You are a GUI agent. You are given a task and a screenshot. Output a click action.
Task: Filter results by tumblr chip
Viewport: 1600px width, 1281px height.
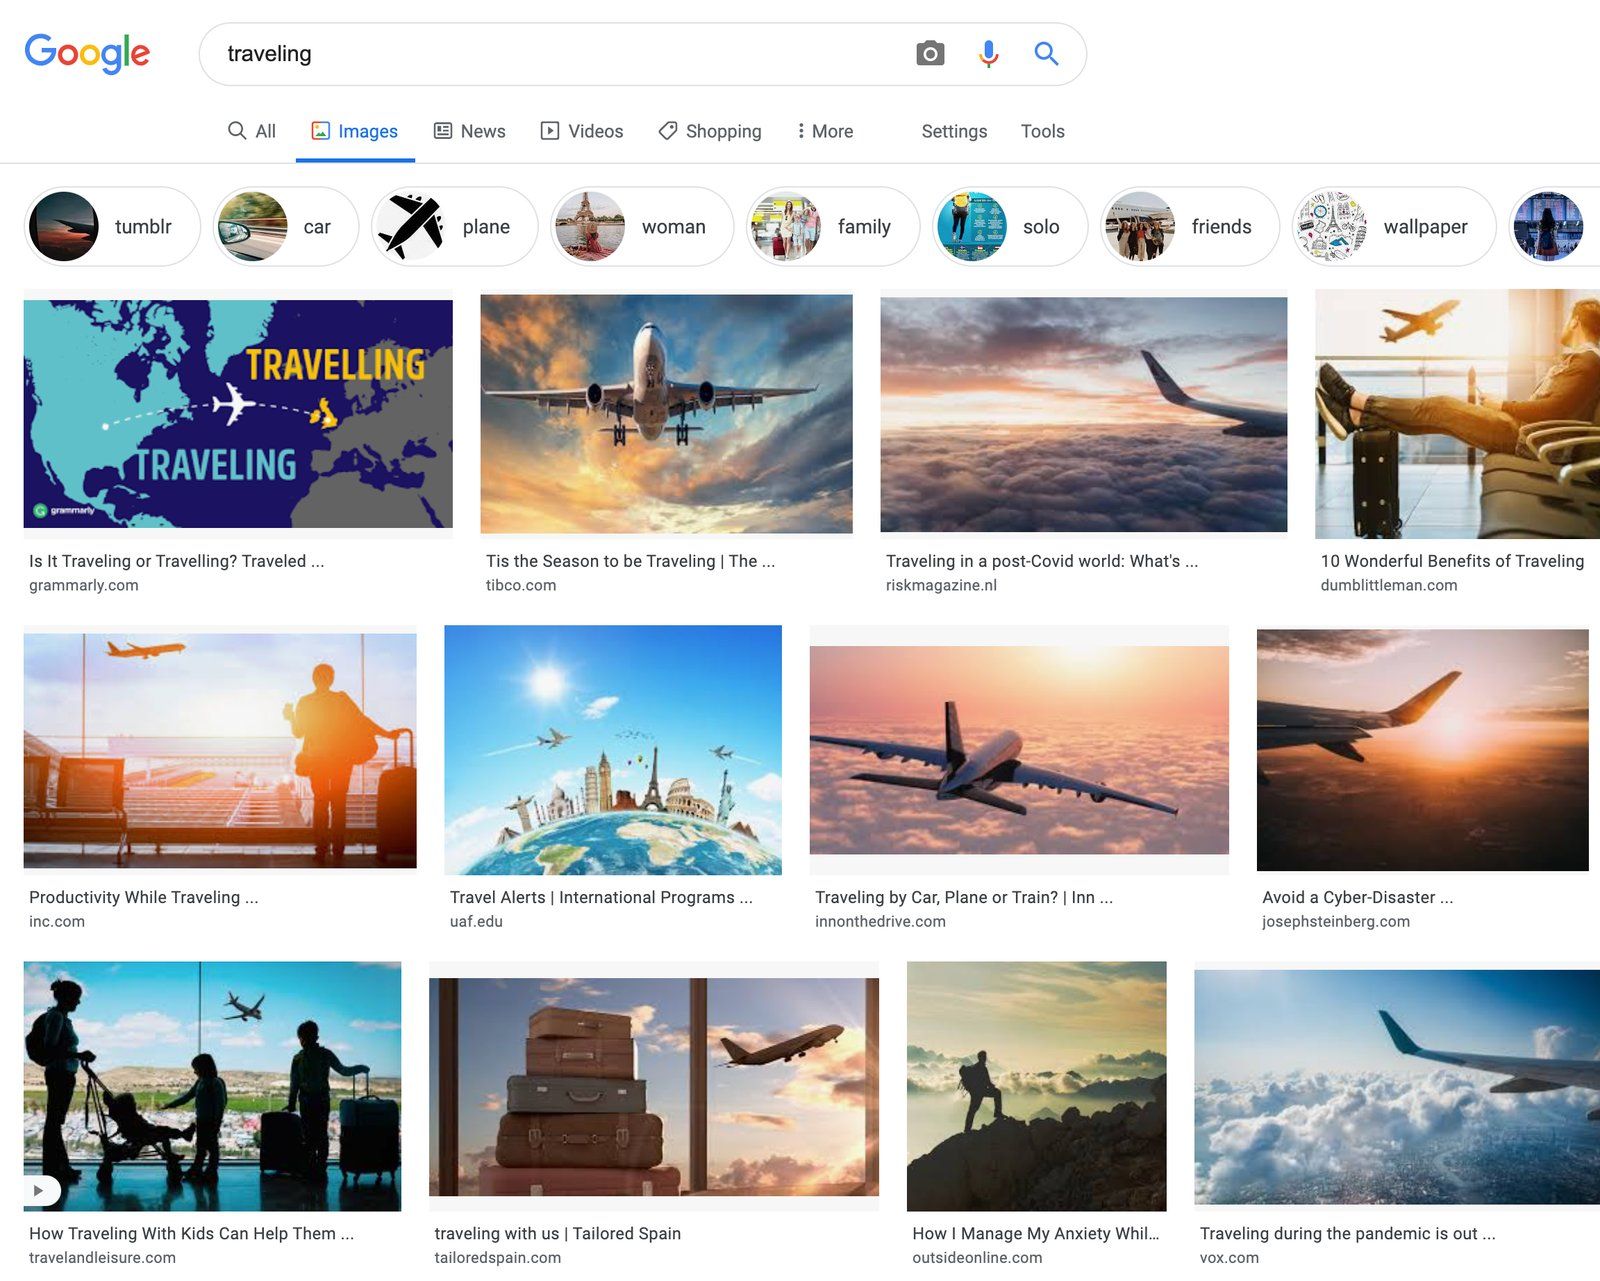[x=112, y=227]
